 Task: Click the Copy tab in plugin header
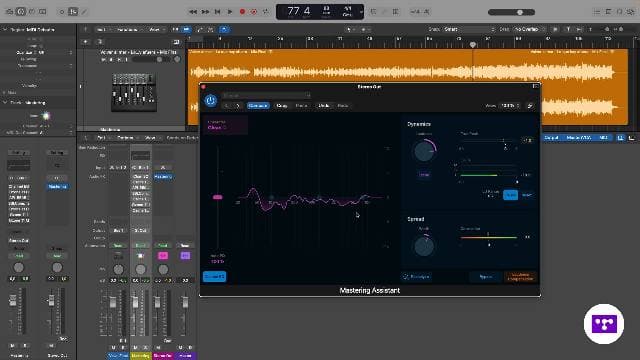click(x=282, y=106)
